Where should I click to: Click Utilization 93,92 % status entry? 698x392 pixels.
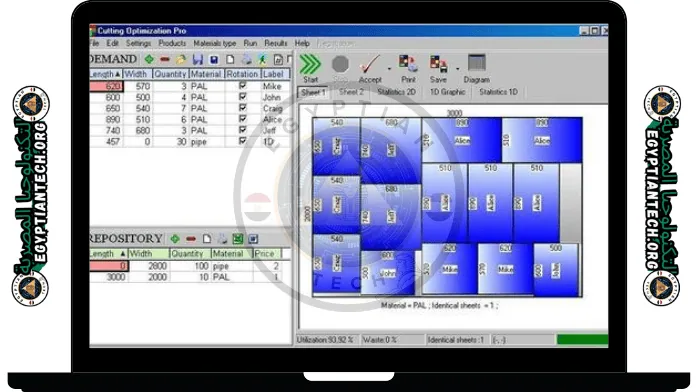(x=327, y=340)
